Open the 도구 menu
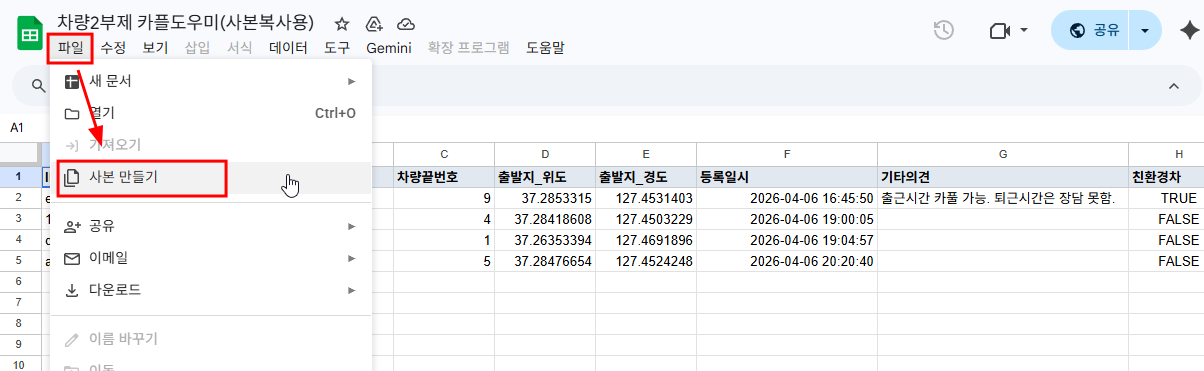This screenshot has width=1204, height=371. tap(337, 47)
